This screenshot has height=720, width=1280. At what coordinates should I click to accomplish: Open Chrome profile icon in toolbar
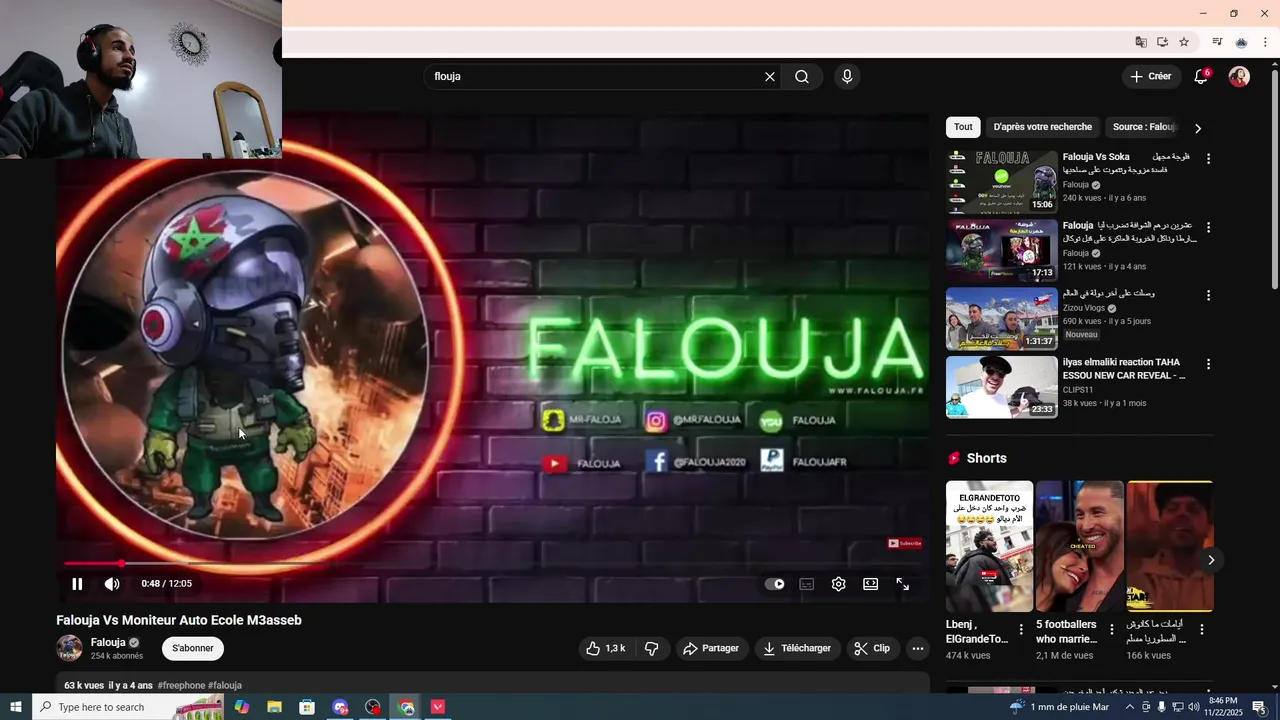tap(1241, 42)
